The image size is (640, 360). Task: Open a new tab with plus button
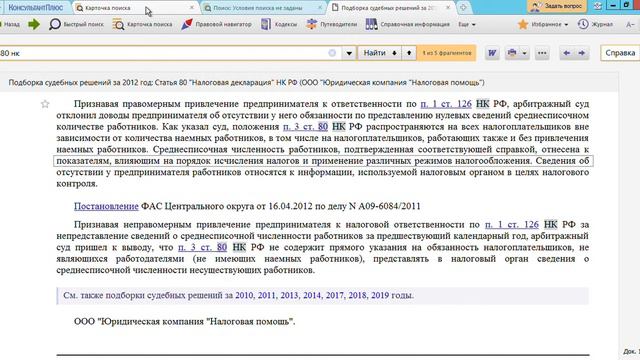[x=463, y=7]
